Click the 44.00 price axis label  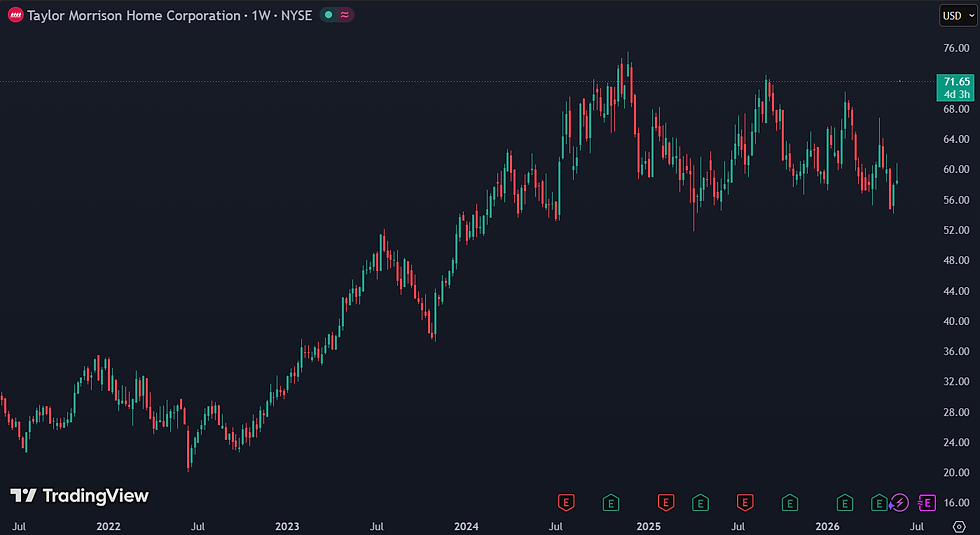956,291
